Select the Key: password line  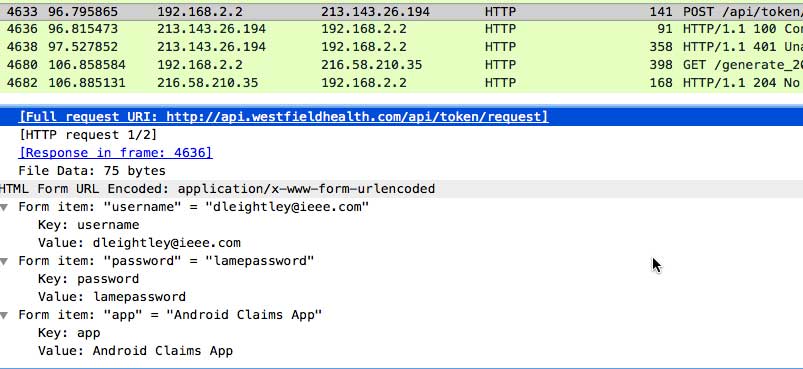89,279
